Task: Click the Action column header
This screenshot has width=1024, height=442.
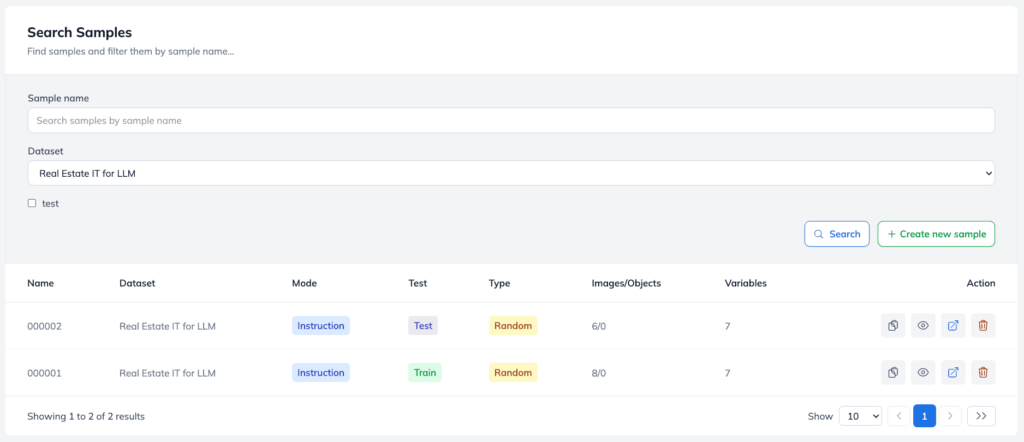Action: [x=981, y=283]
